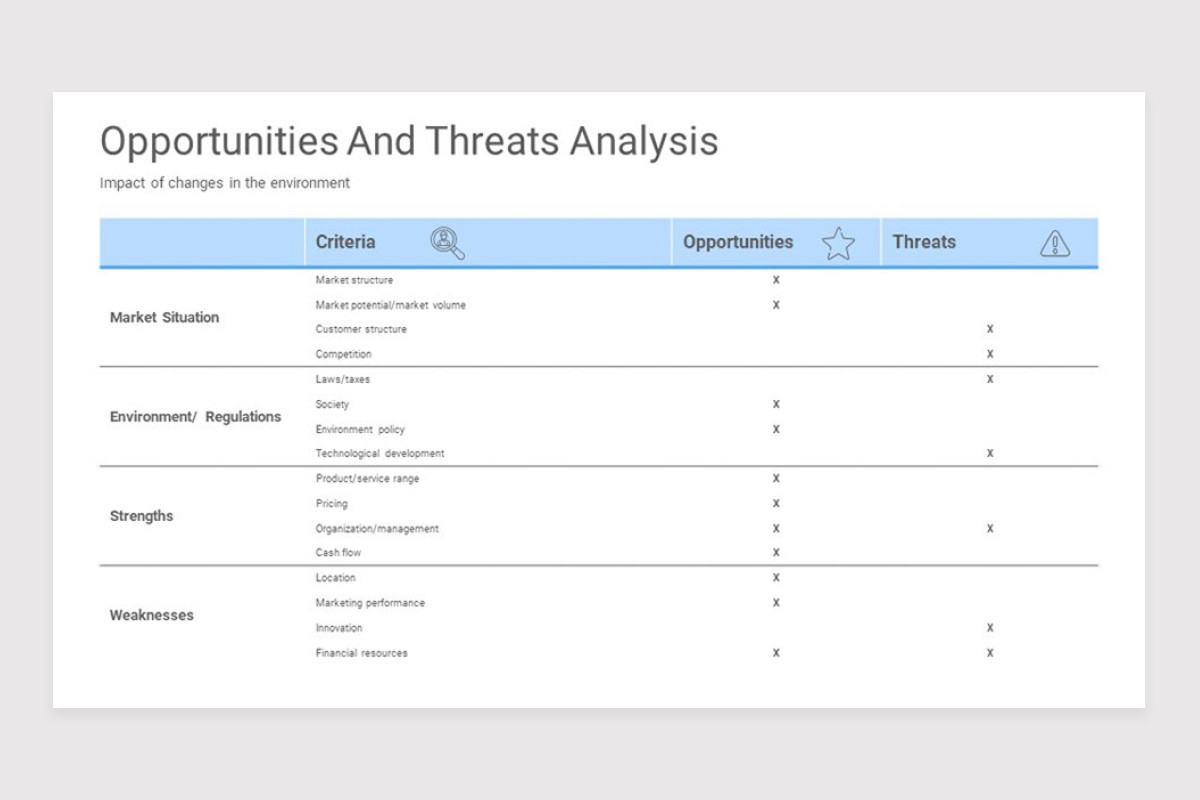Select the 'Environment/ Regulations' row label

(x=195, y=417)
